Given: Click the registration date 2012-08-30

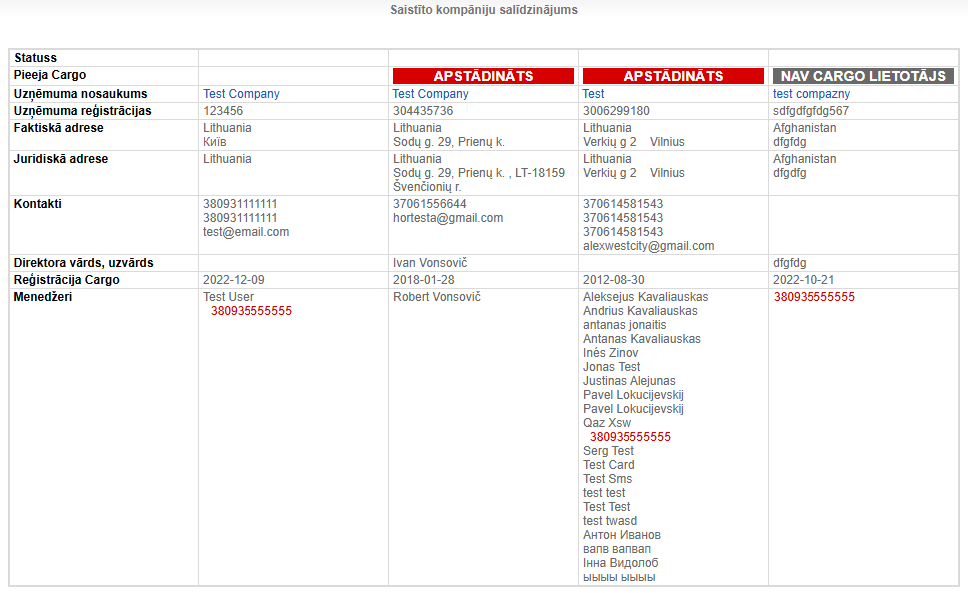Looking at the screenshot, I should coord(614,280).
